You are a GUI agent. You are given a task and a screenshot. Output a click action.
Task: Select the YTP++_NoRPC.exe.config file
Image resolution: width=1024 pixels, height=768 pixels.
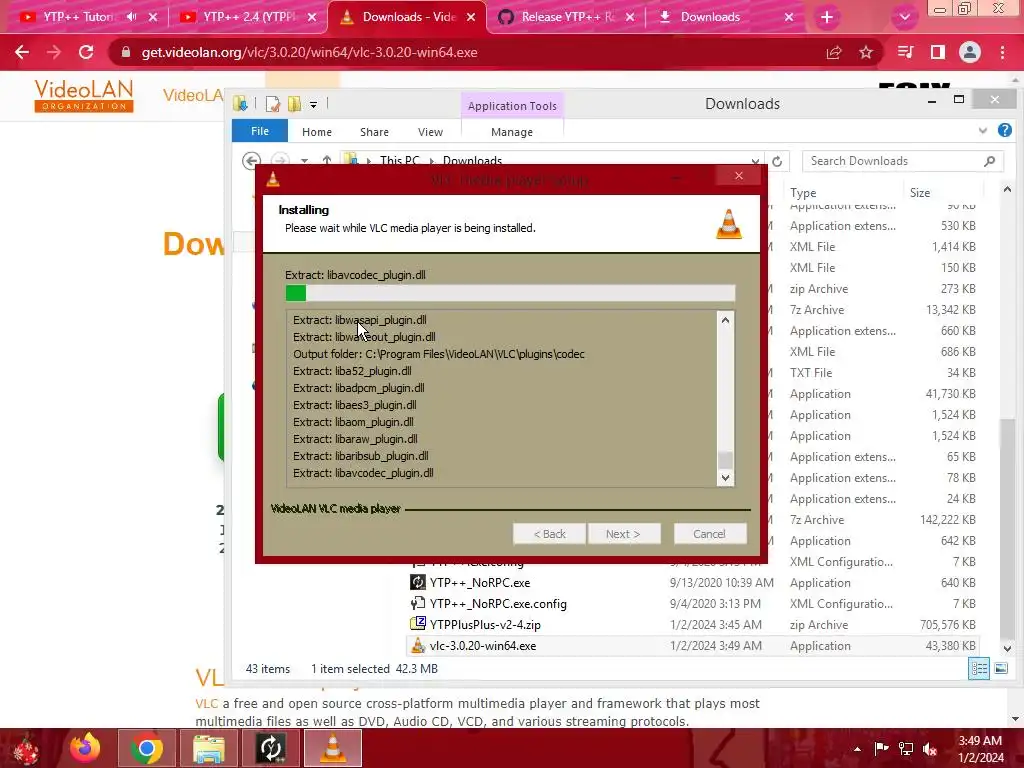pyautogui.click(x=498, y=604)
